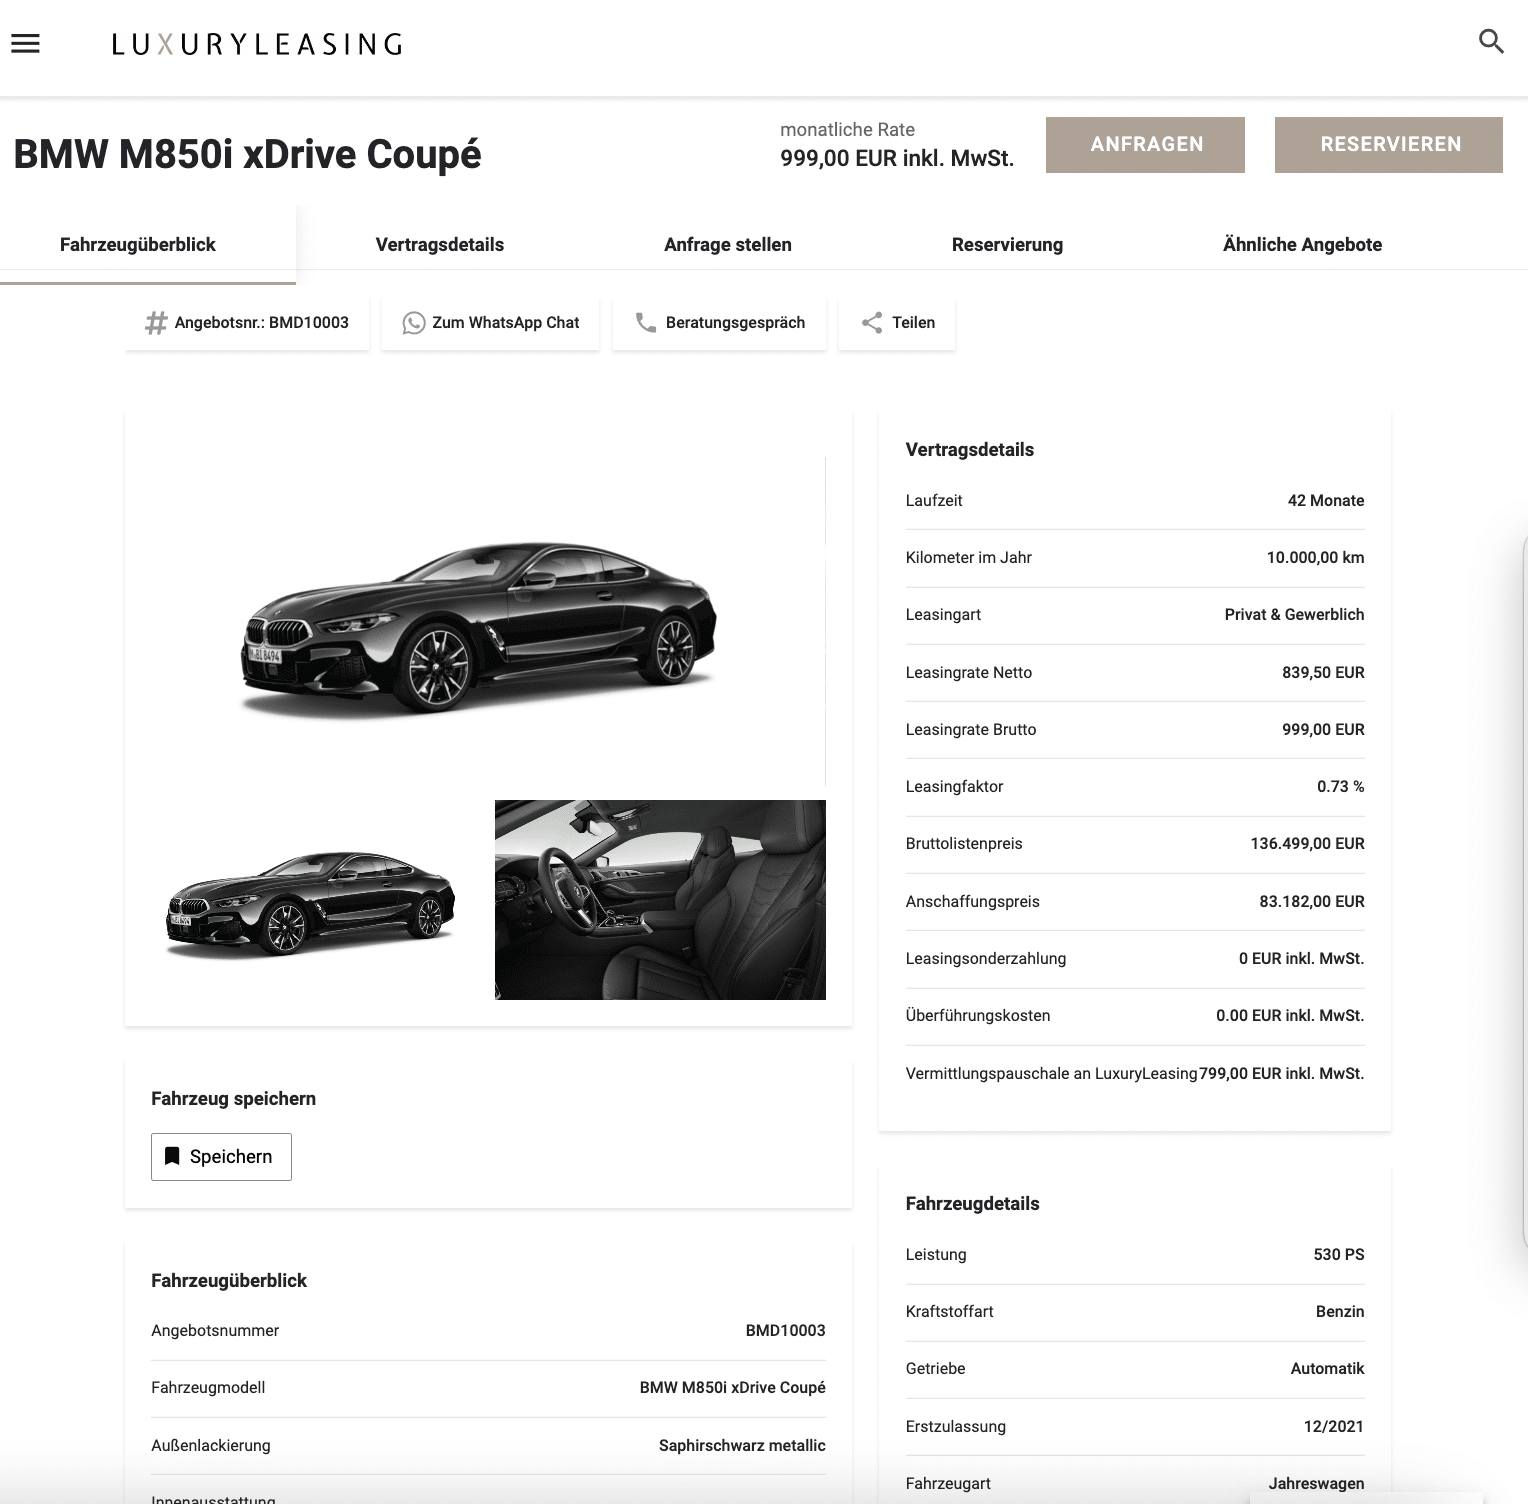Click the Anschaffungspreis value 83.182,00 EUR
1528x1504 pixels.
click(1311, 902)
